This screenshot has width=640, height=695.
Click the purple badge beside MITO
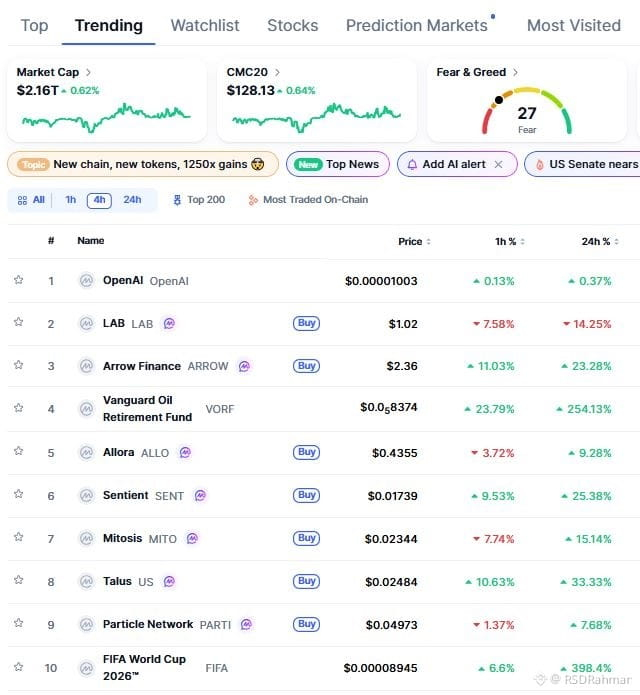[192, 539]
